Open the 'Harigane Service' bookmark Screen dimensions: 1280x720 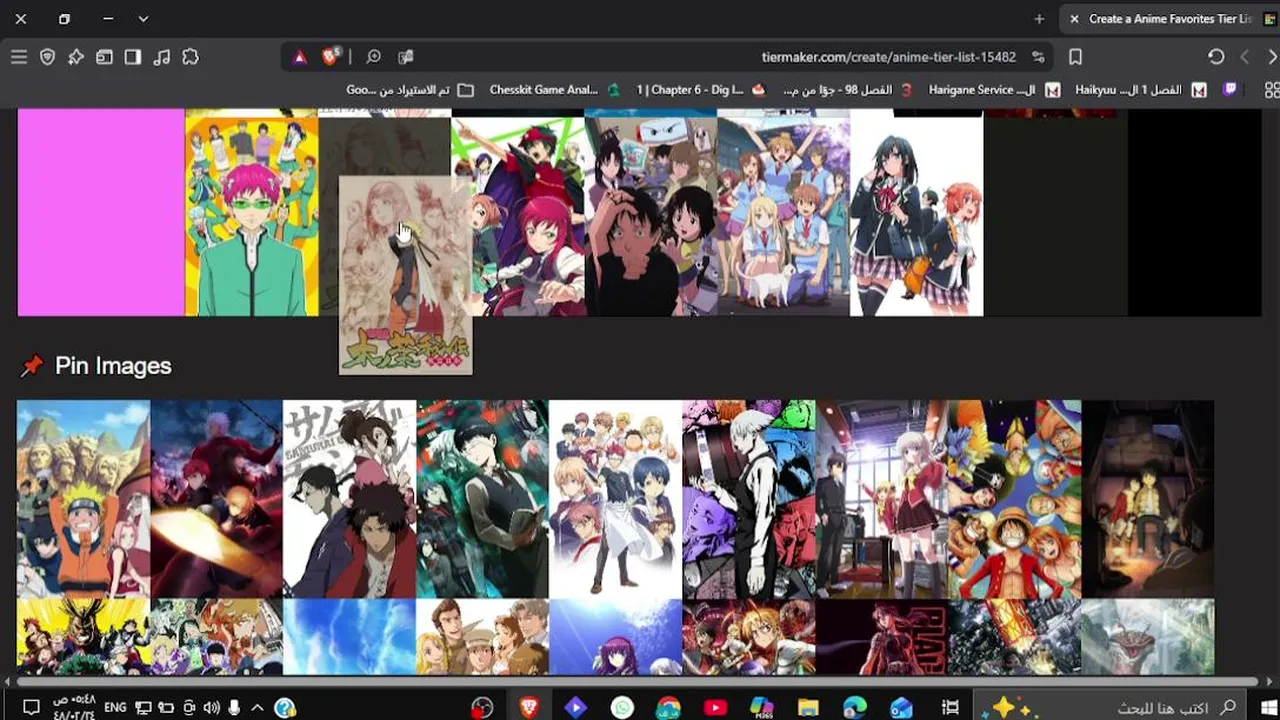[994, 90]
